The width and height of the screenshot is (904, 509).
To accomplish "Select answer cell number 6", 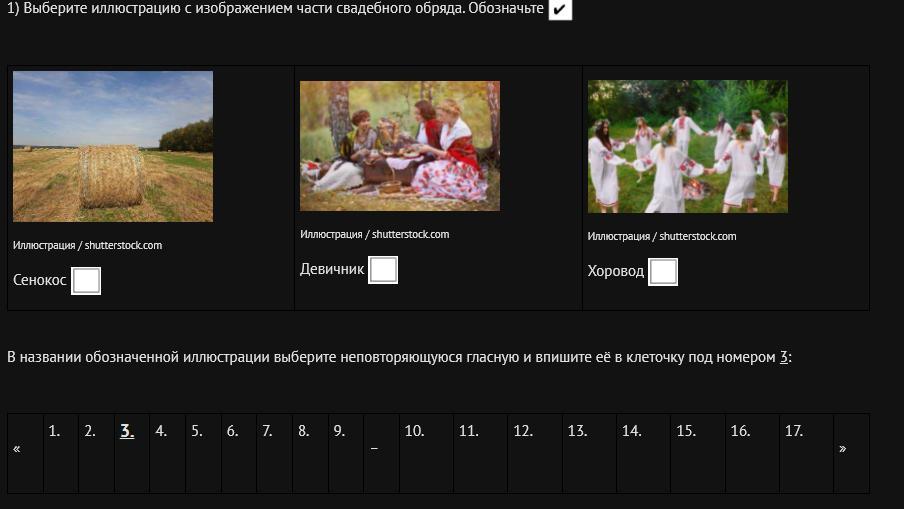I will pyautogui.click(x=239, y=453).
